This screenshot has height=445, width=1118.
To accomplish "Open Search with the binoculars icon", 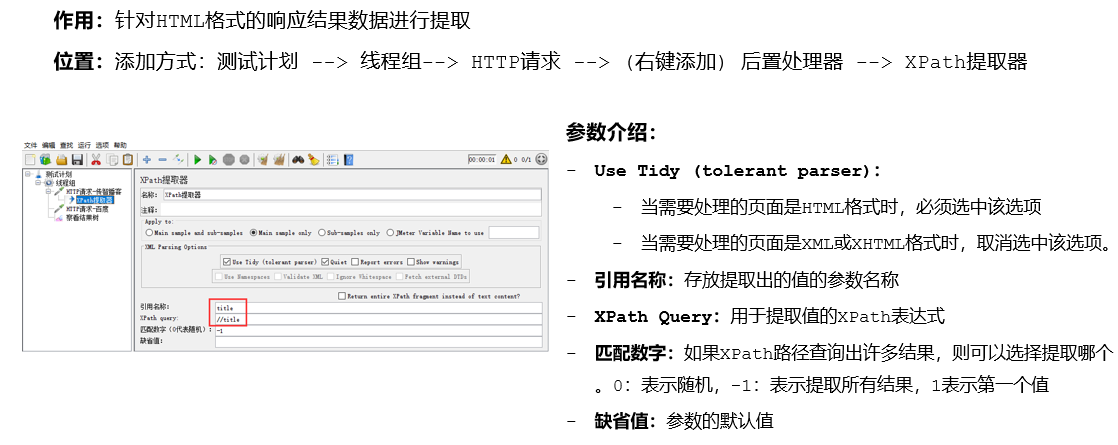I will tap(298, 160).
